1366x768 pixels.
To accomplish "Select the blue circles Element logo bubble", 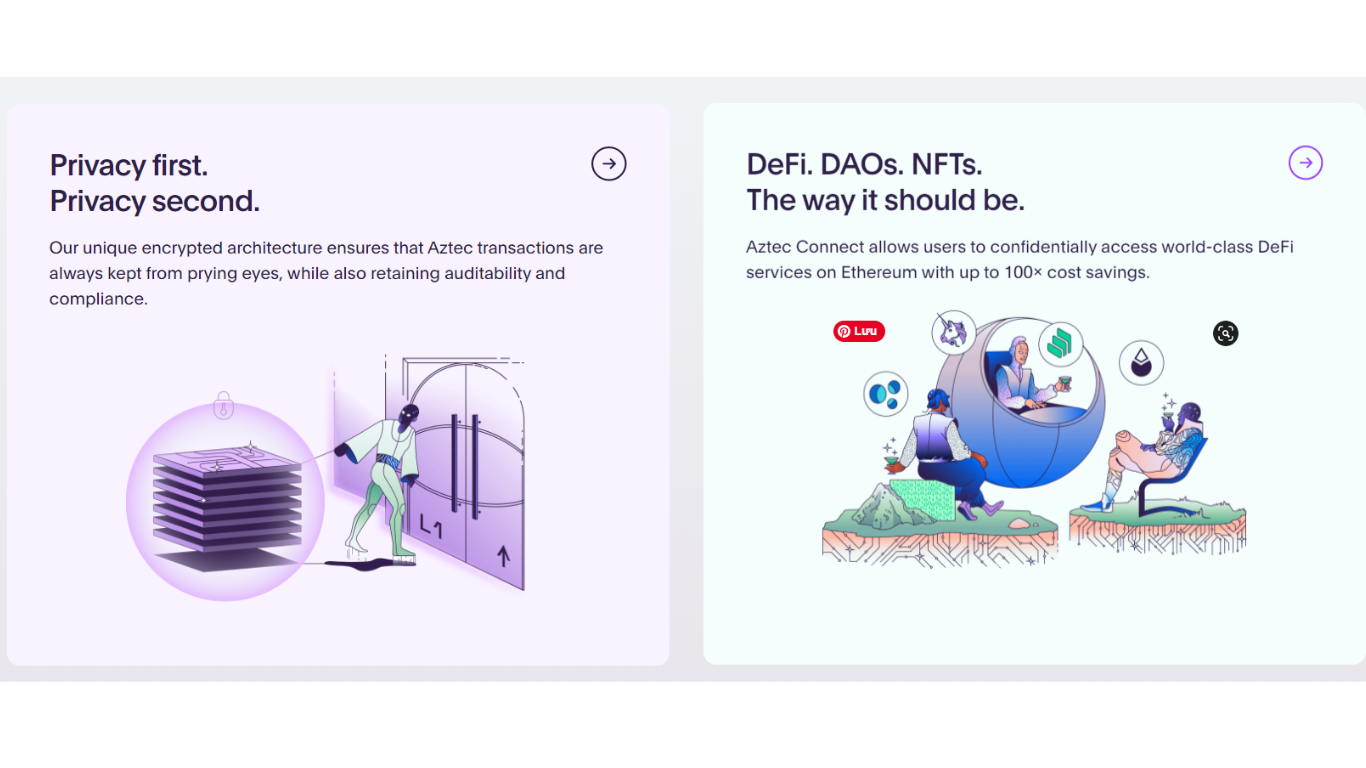I will tap(886, 393).
